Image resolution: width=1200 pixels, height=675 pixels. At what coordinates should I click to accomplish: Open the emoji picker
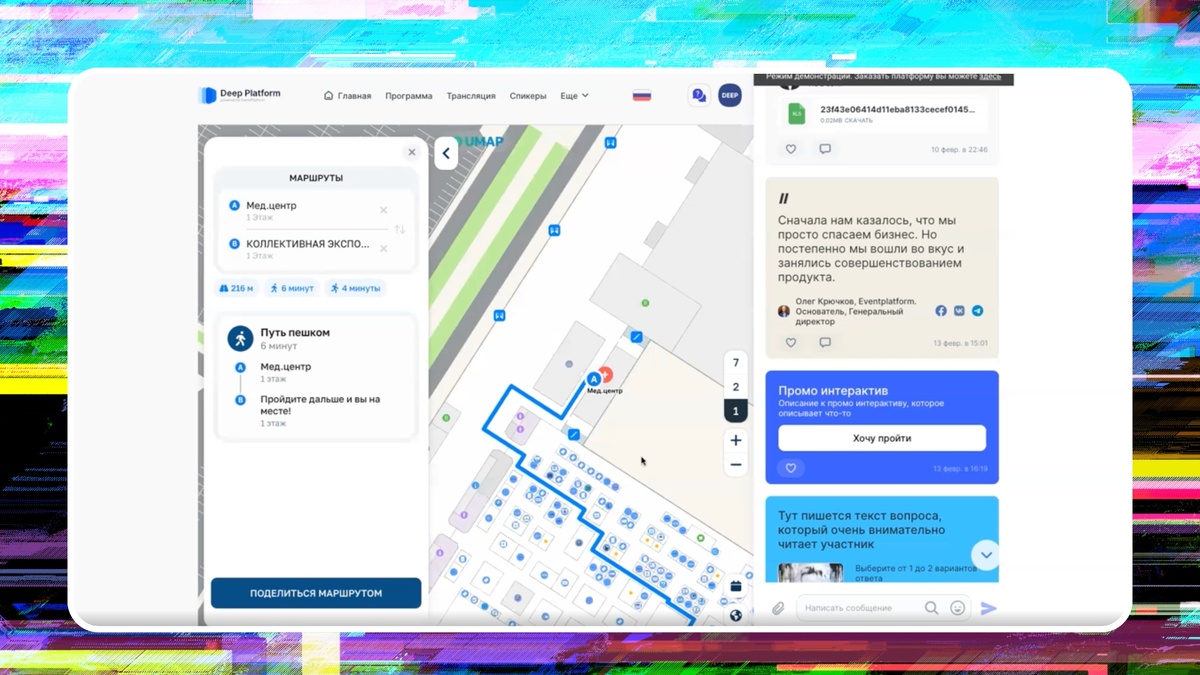[x=958, y=608]
